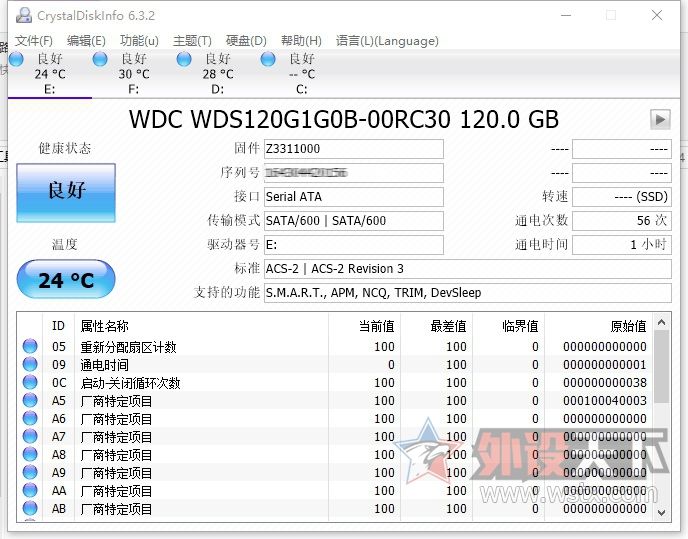Open the 硬盘(D) menu
The image size is (688, 539).
pyautogui.click(x=246, y=41)
